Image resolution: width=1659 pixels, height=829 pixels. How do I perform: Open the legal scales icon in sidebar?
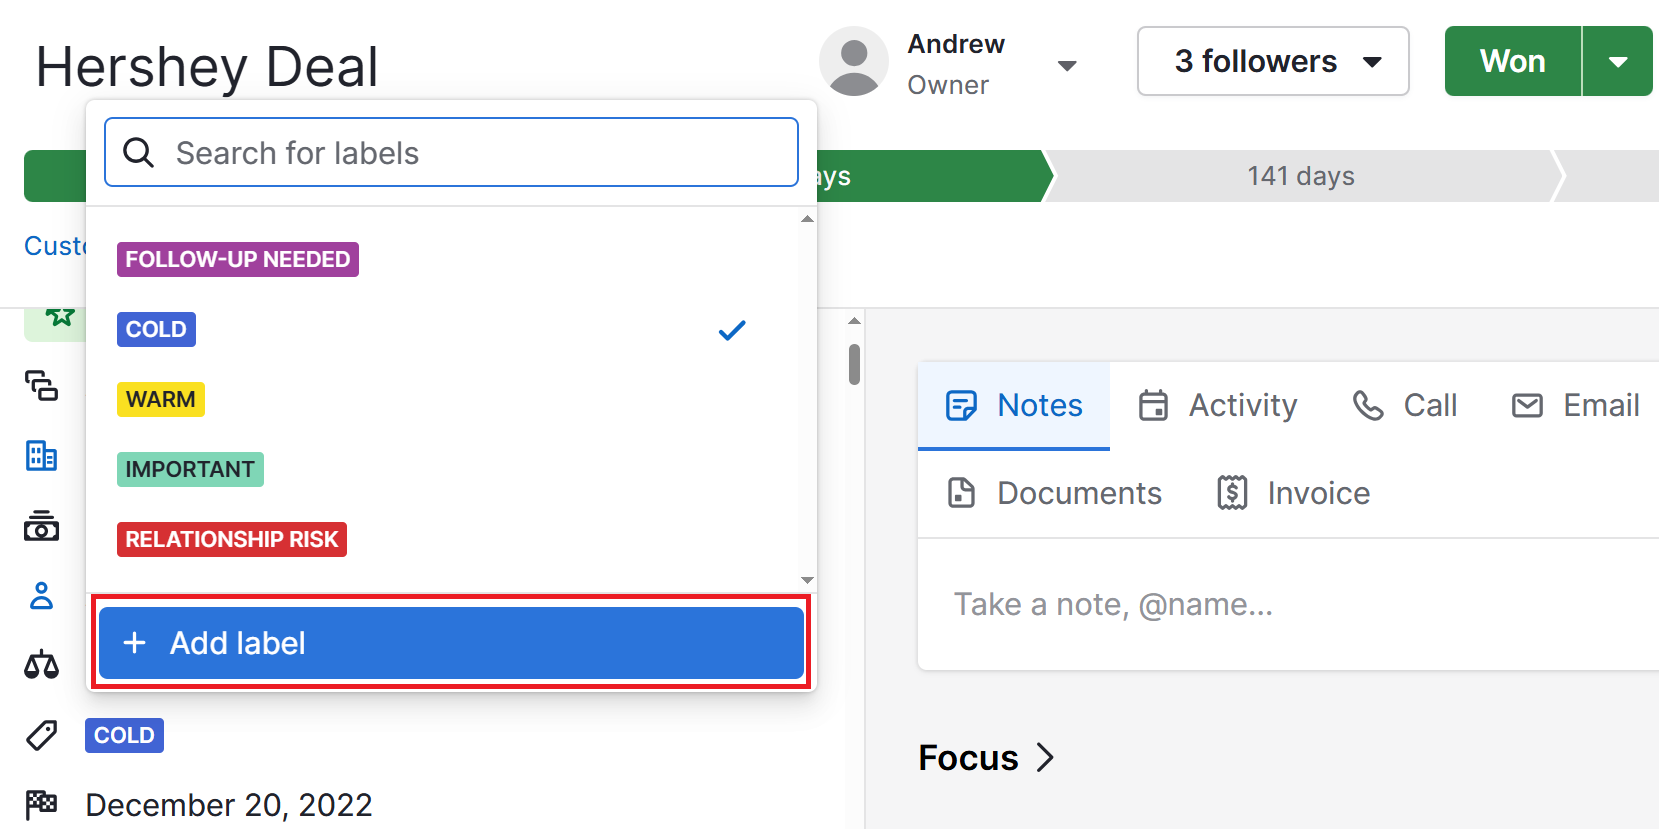pyautogui.click(x=41, y=666)
